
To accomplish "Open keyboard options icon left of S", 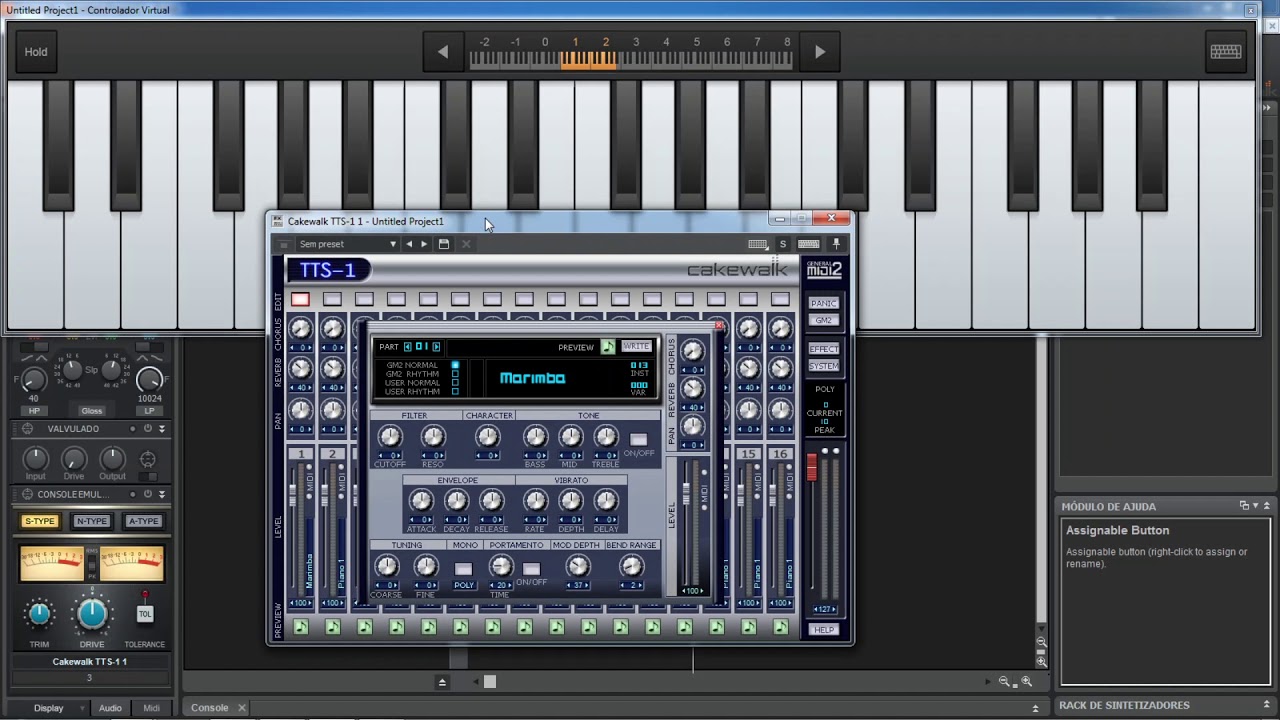I will 758,244.
